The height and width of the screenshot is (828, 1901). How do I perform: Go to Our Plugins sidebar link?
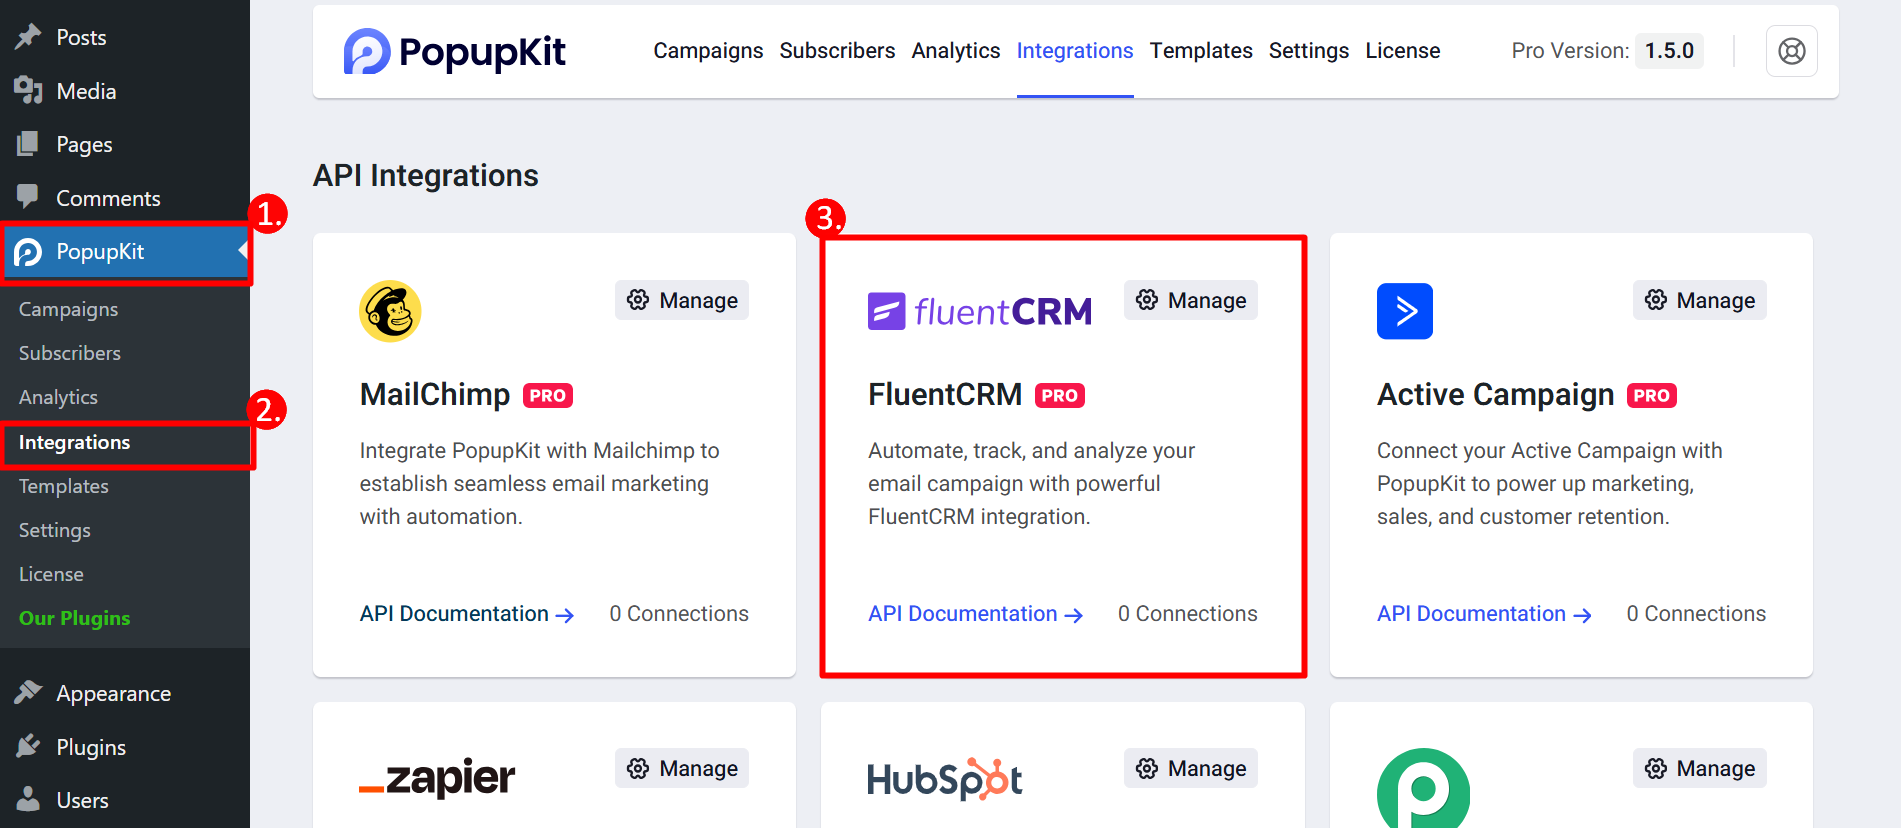click(x=75, y=618)
